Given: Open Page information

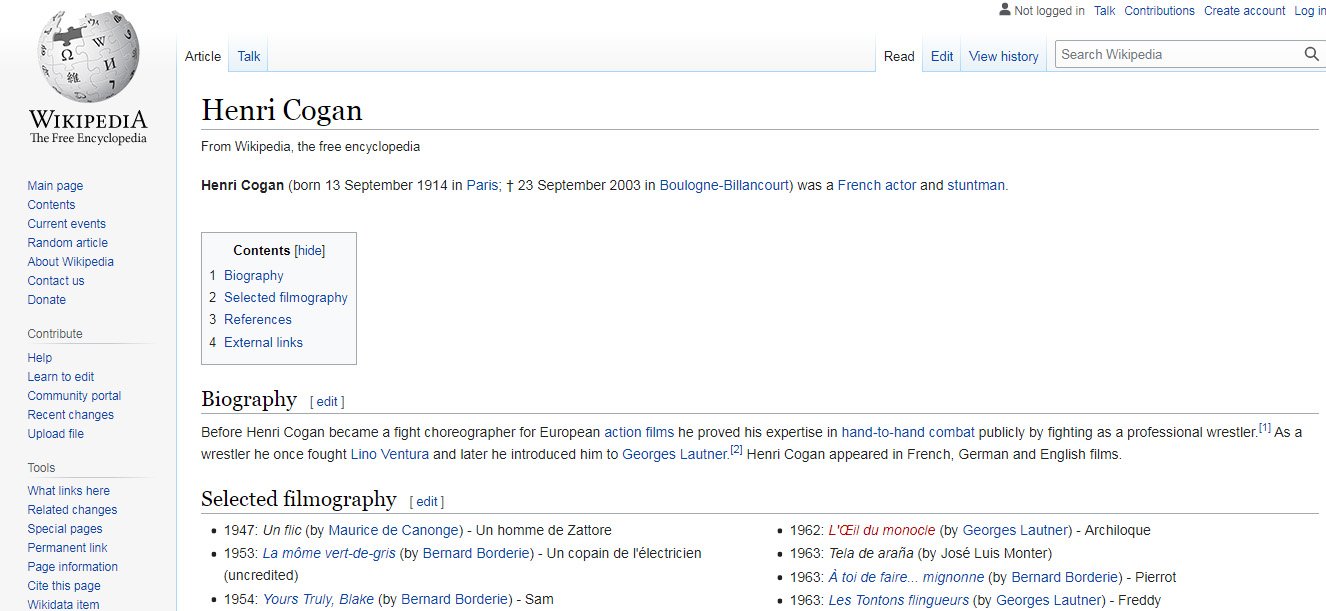Looking at the screenshot, I should (72, 567).
